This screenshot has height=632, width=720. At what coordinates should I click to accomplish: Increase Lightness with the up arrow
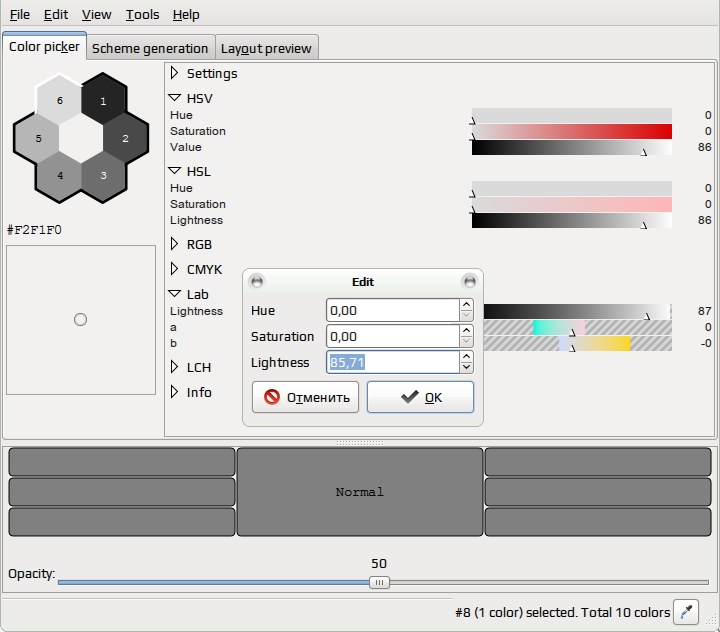tap(466, 356)
